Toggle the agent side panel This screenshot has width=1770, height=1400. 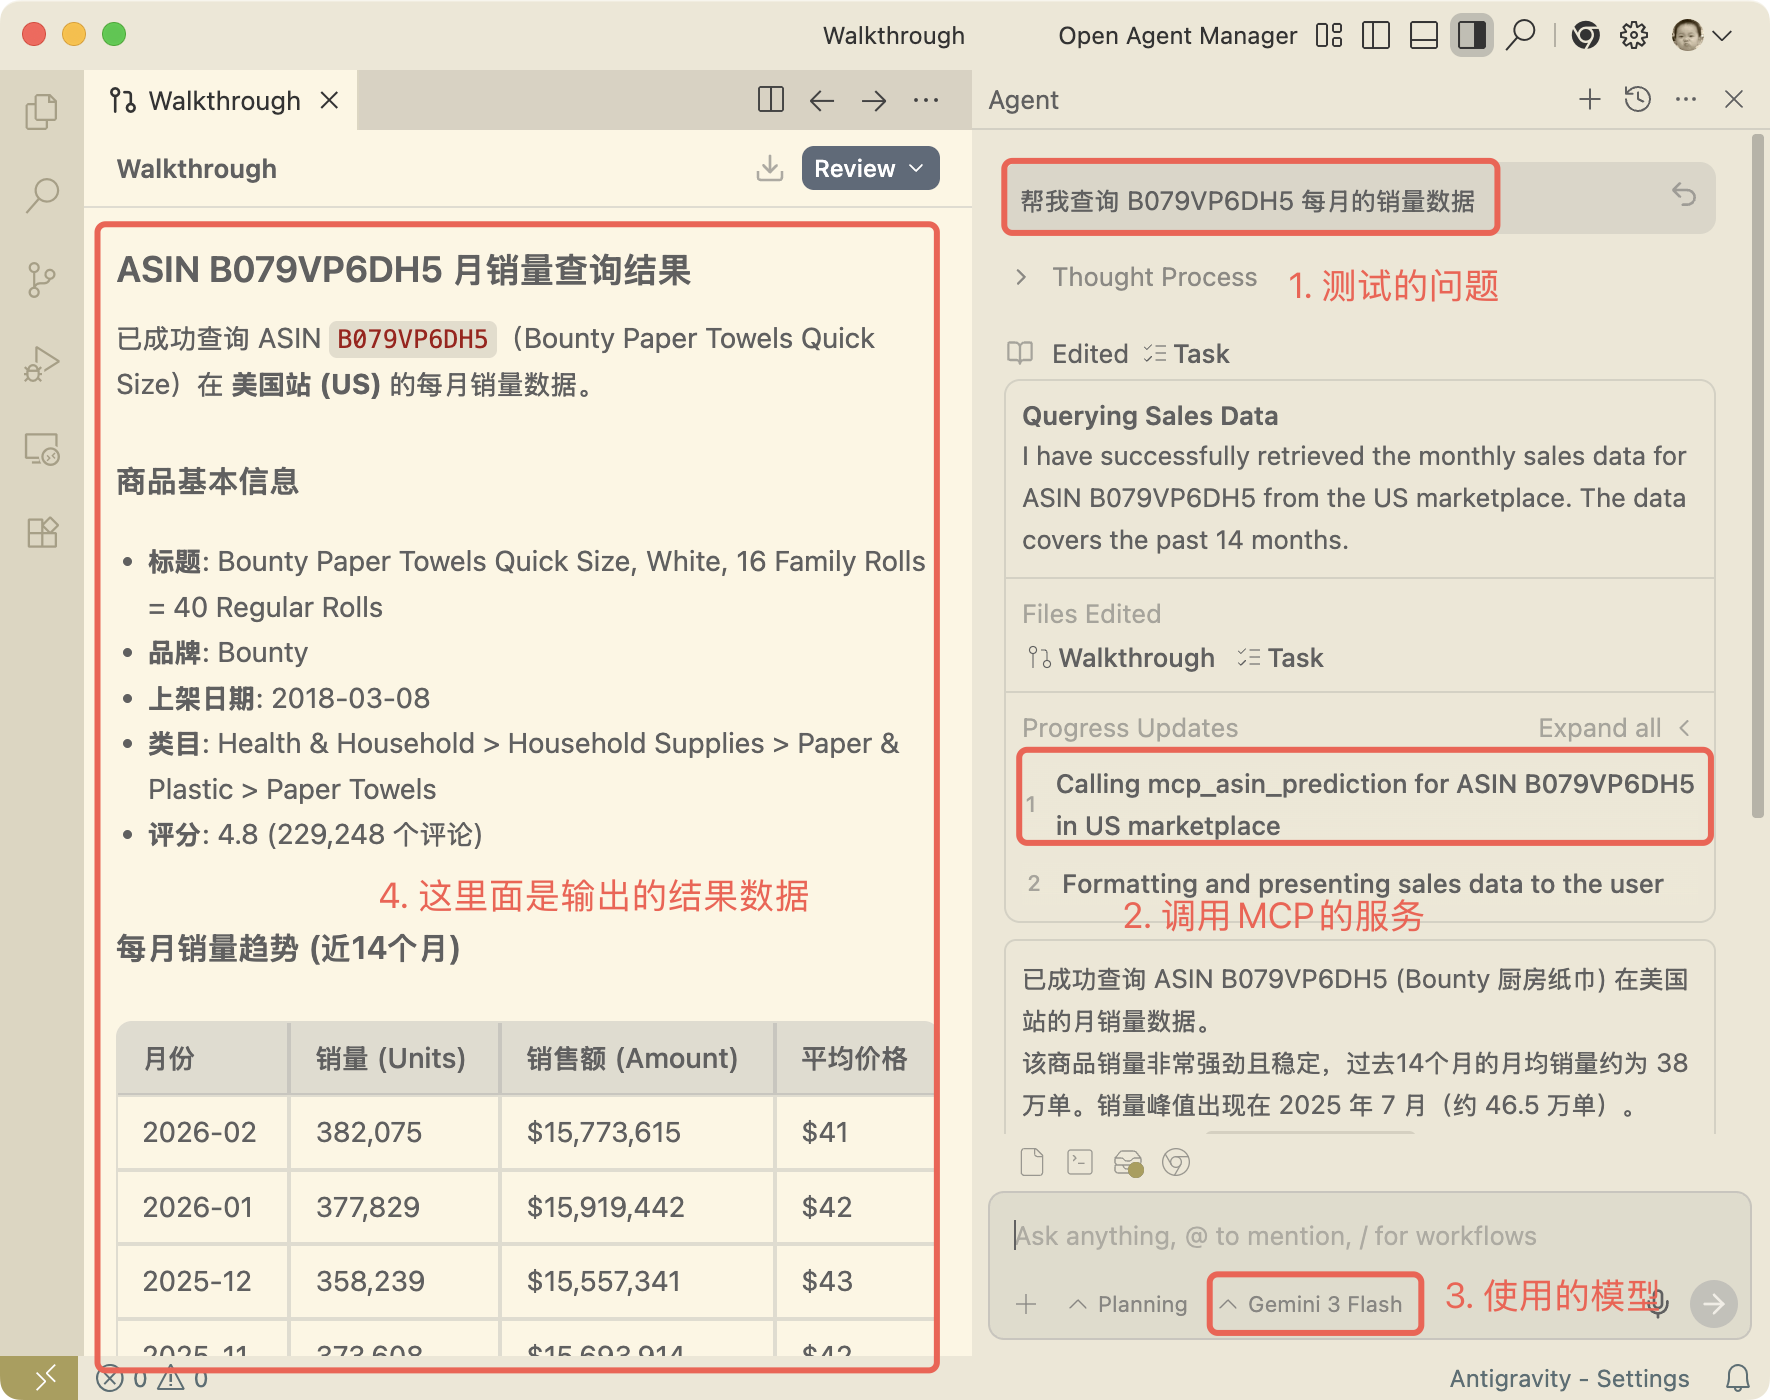coord(1471,36)
